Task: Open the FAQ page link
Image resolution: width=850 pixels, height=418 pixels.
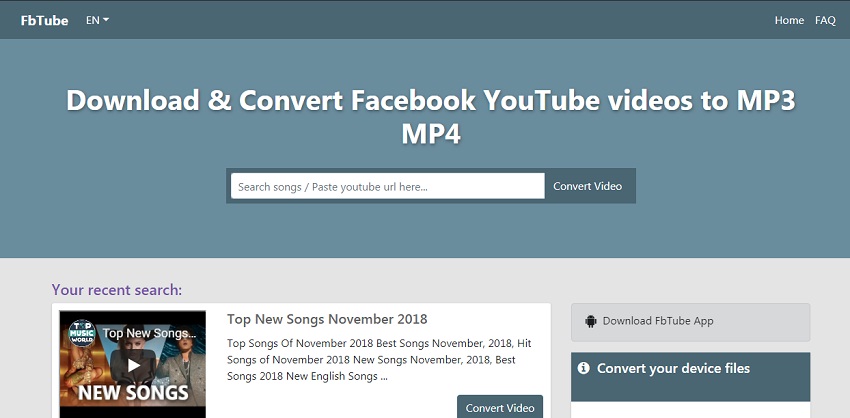Action: [825, 20]
